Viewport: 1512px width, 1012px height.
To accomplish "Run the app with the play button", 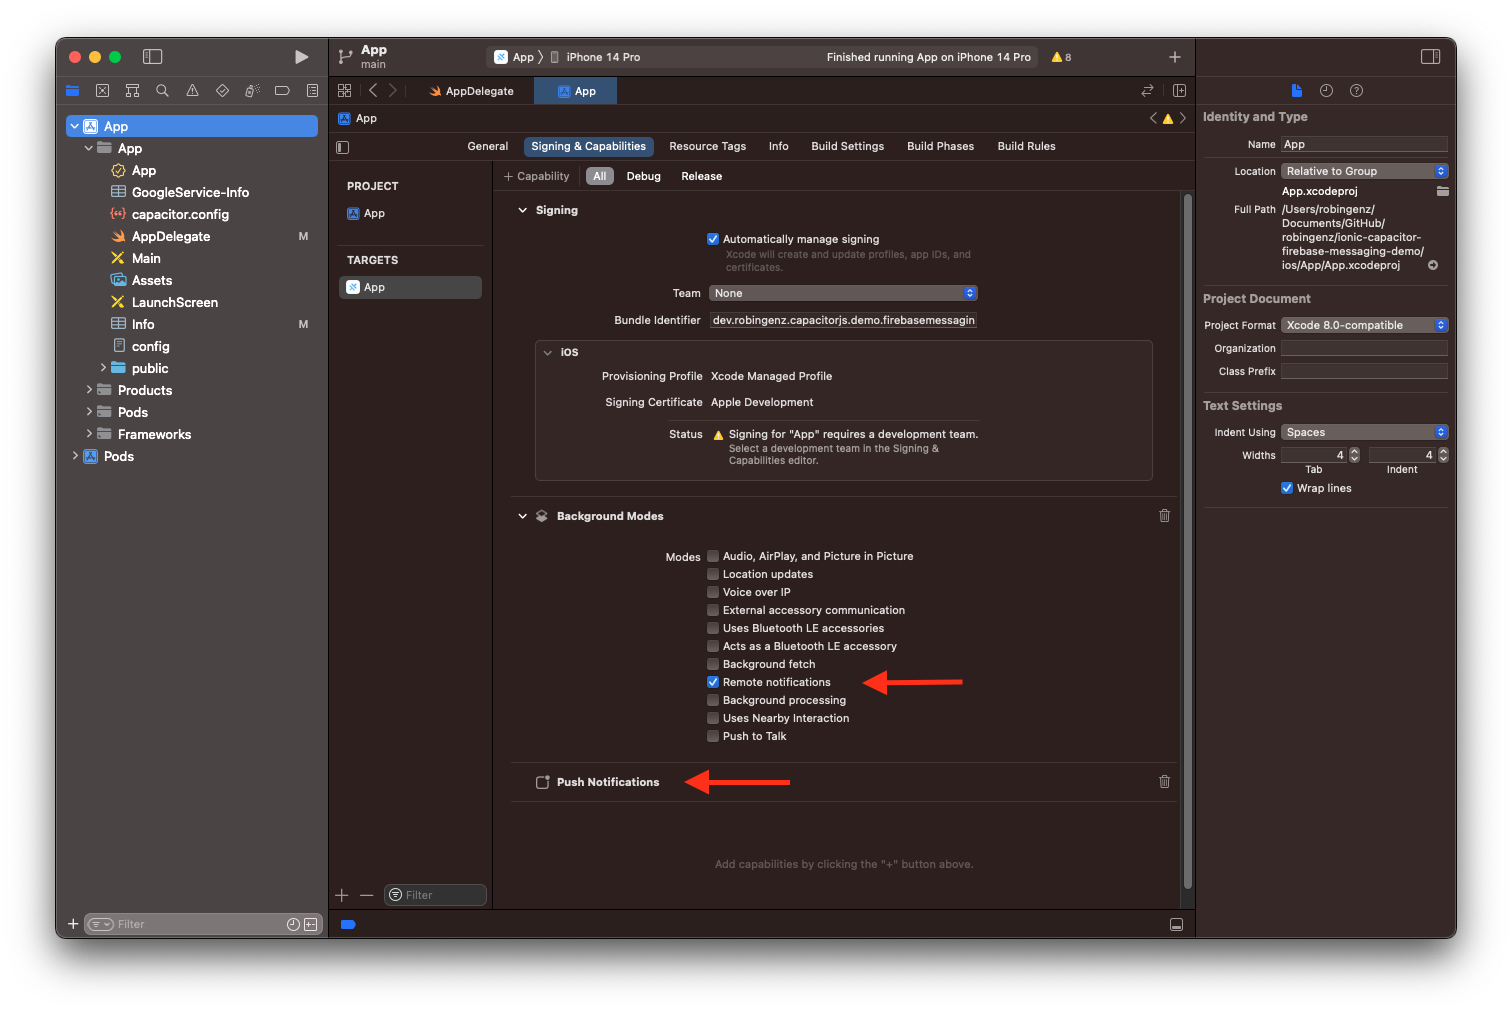I will (x=301, y=57).
